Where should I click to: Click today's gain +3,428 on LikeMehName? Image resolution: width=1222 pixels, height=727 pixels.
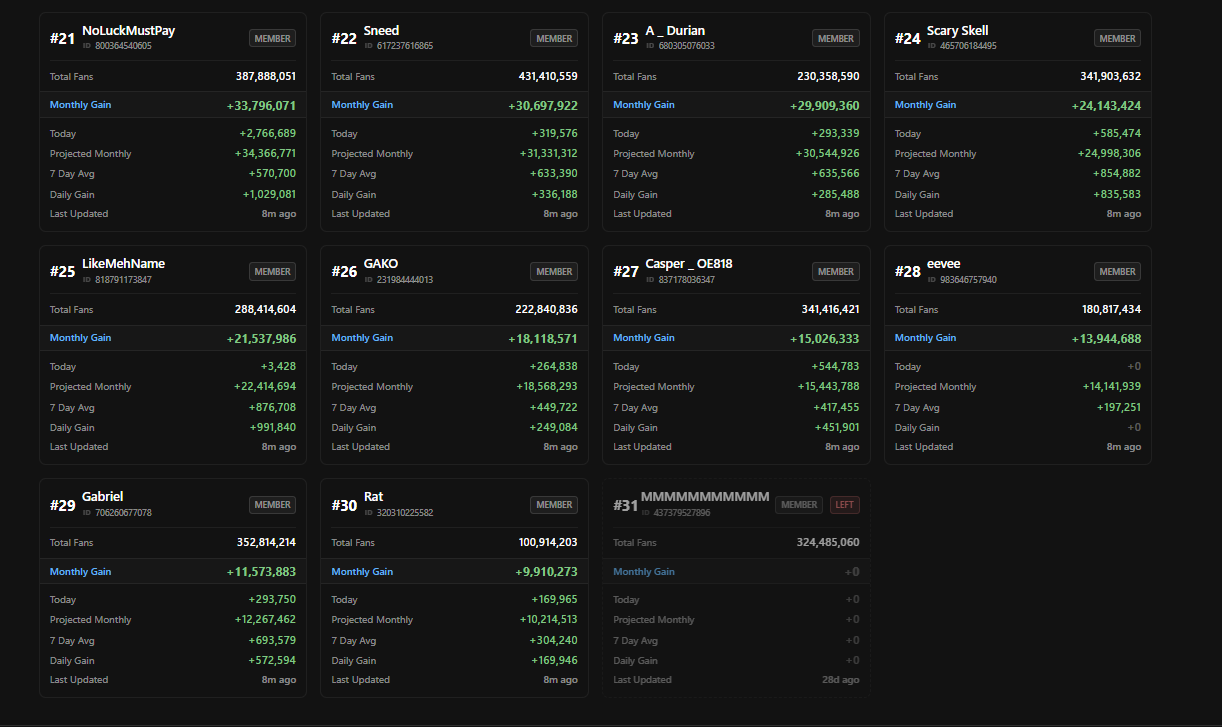pyautogui.click(x=278, y=366)
